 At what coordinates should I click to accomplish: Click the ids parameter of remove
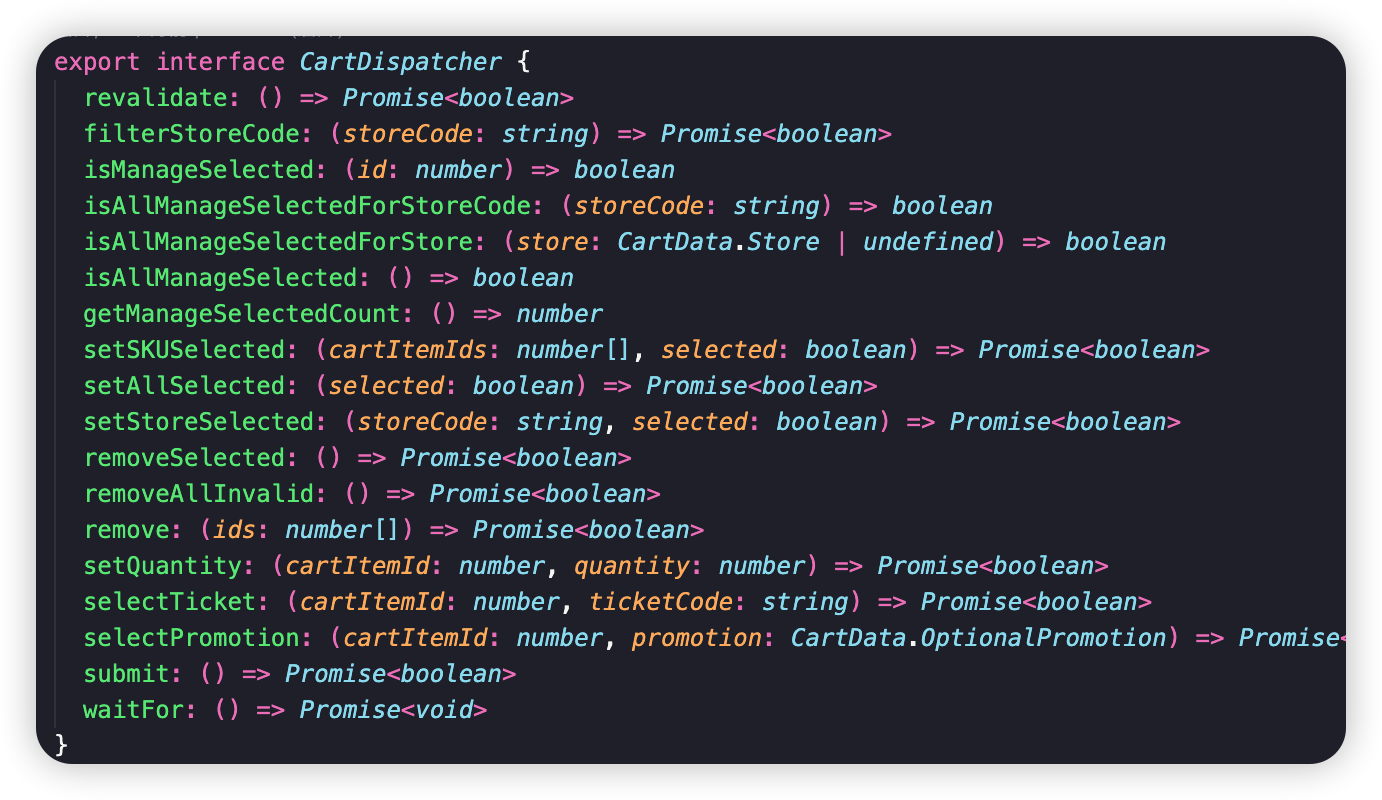click(234, 530)
